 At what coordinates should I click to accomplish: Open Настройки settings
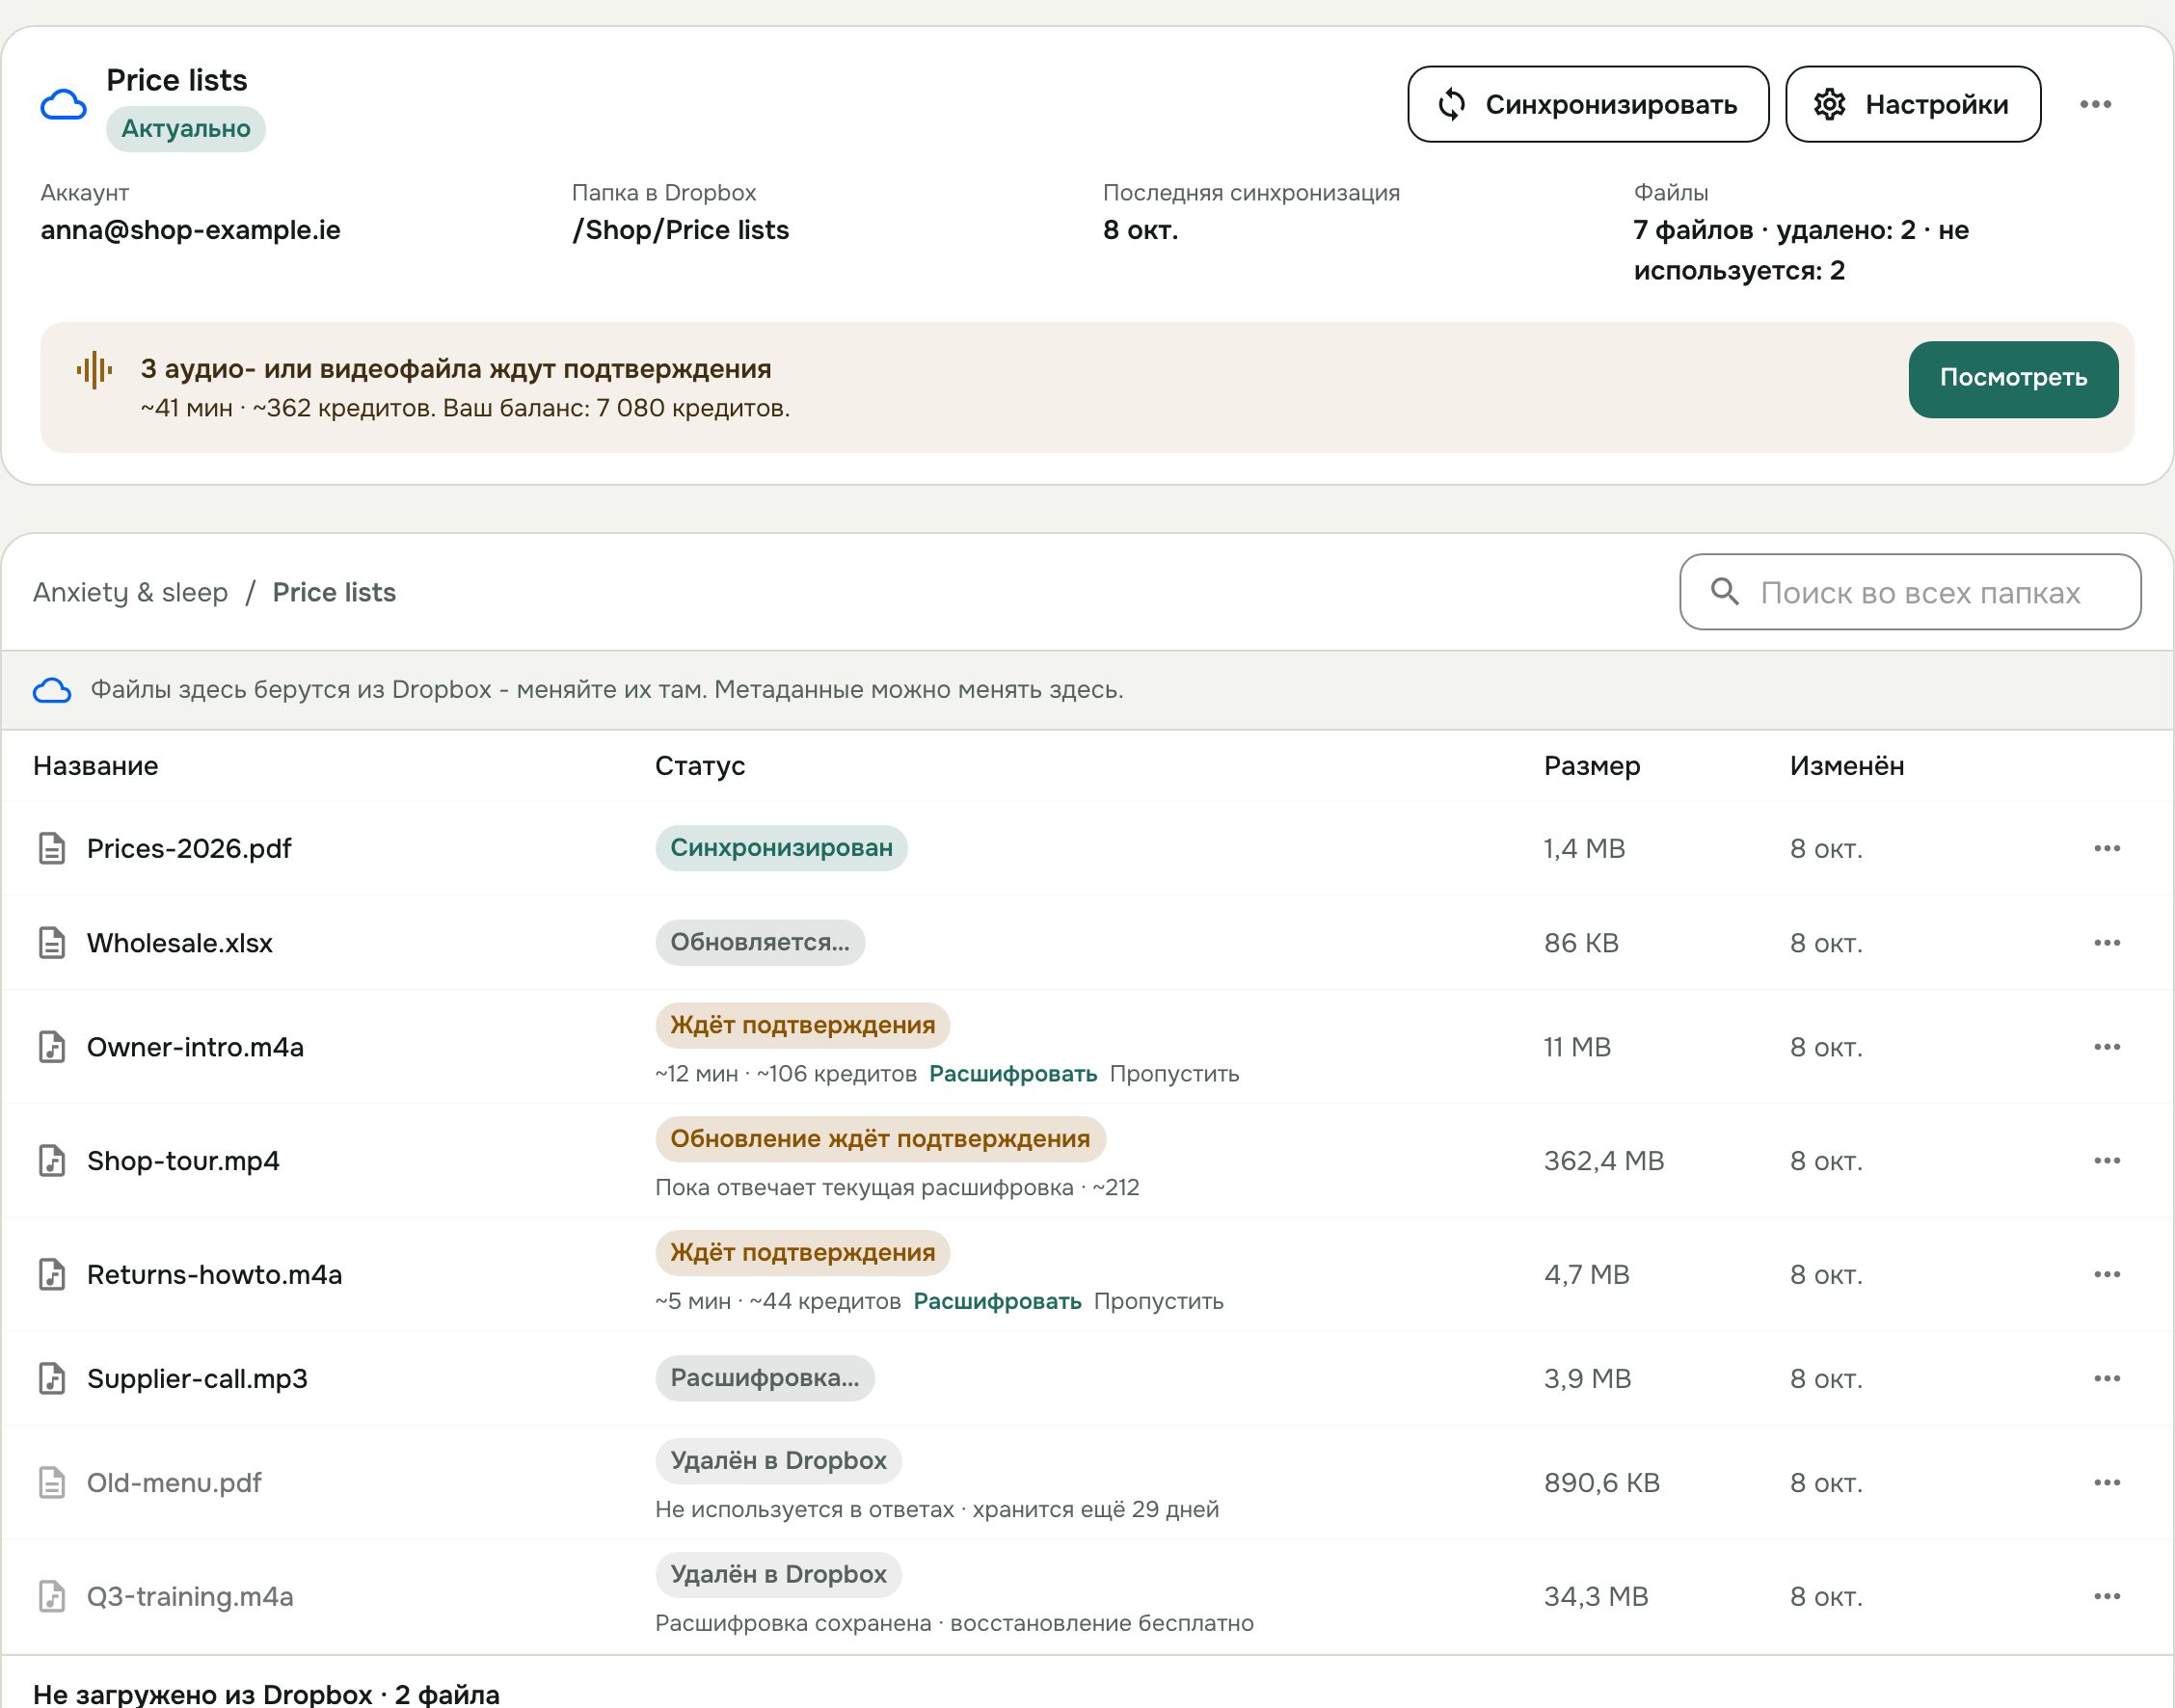[1912, 104]
